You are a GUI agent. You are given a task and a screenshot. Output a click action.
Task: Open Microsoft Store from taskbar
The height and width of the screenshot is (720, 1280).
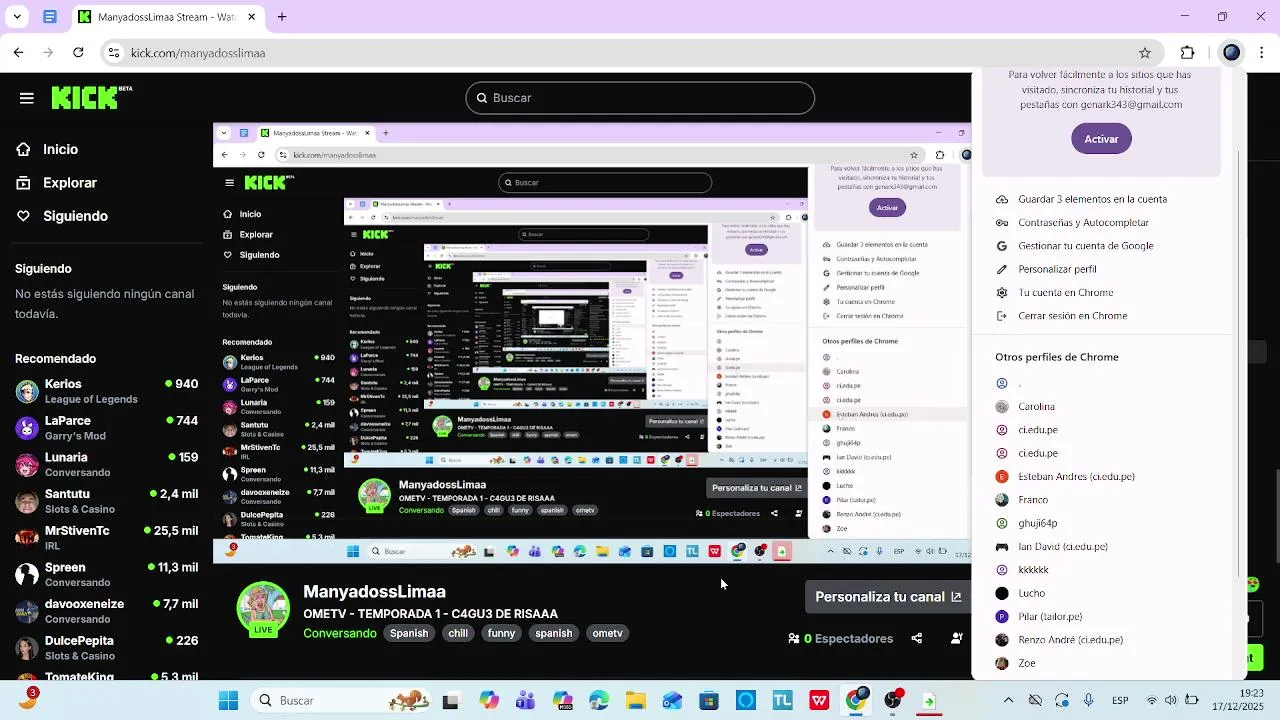tap(708, 701)
